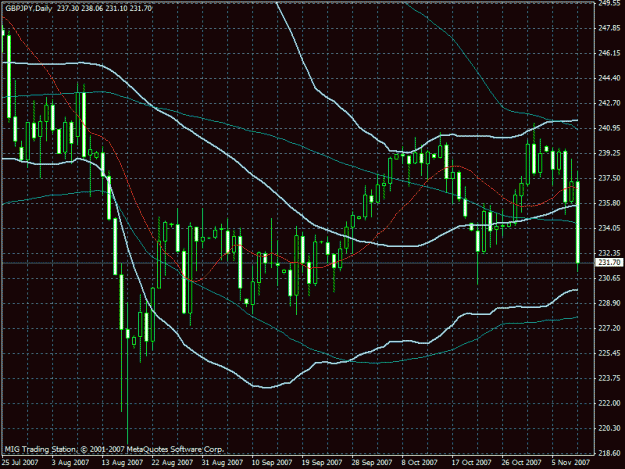Image resolution: width=625 pixels, height=469 pixels.
Task: Click the 246.15 price axis label
Action: 610,53
